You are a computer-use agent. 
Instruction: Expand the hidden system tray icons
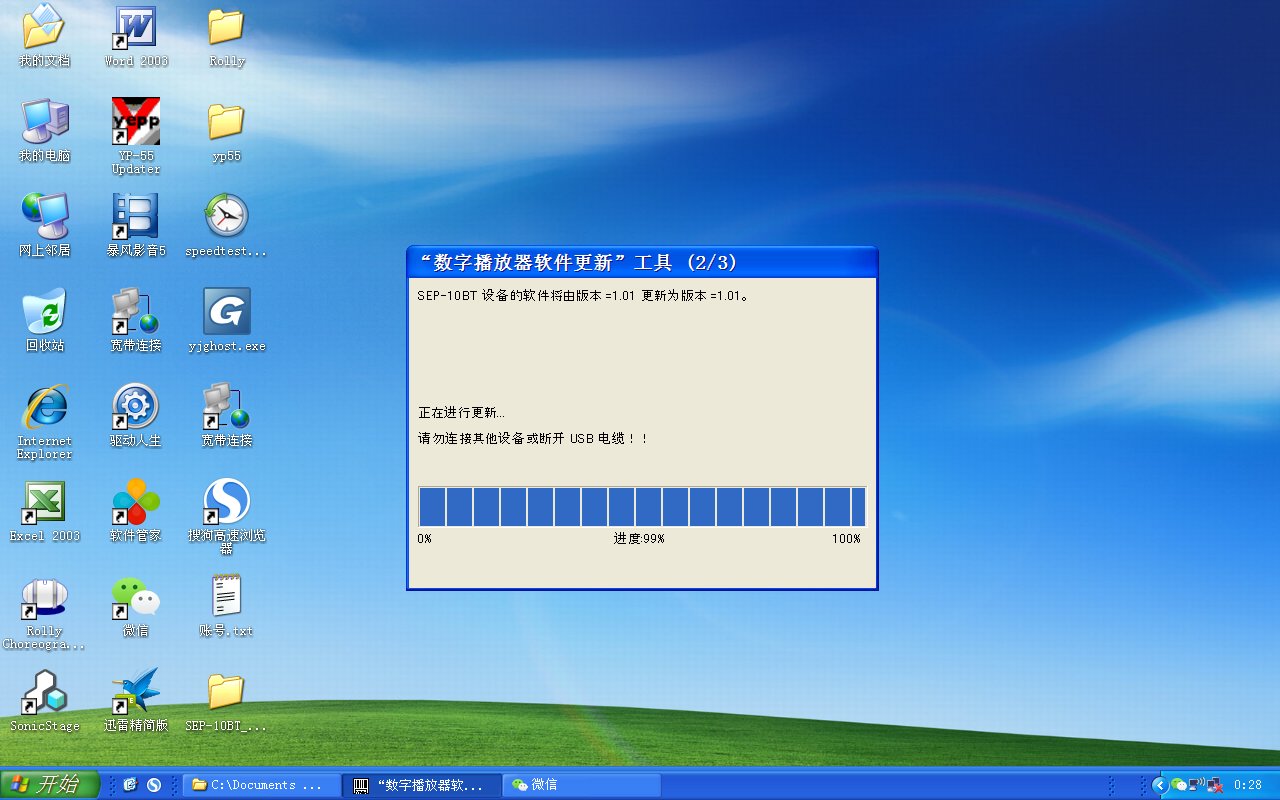click(x=1160, y=785)
